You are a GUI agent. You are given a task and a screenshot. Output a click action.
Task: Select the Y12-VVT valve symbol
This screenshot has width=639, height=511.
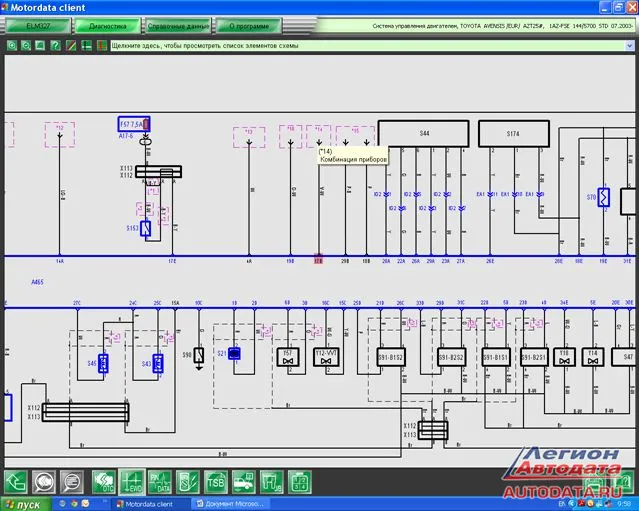pyautogui.click(x=325, y=357)
